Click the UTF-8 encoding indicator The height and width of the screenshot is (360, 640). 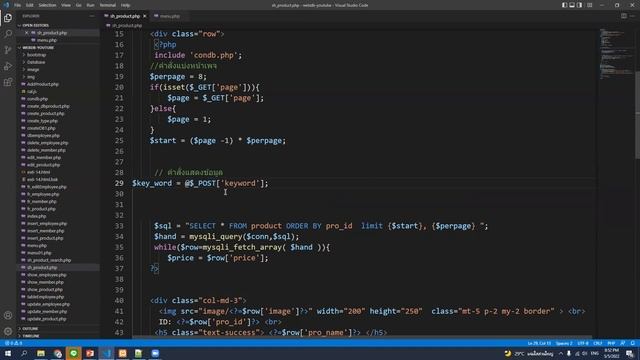583,343
